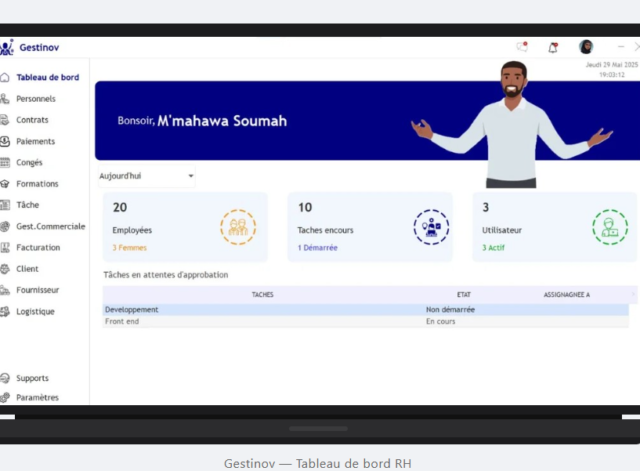This screenshot has width=640, height=471.
Task: Expand the Aujourd'hui period dropdown
Action: coord(147,176)
